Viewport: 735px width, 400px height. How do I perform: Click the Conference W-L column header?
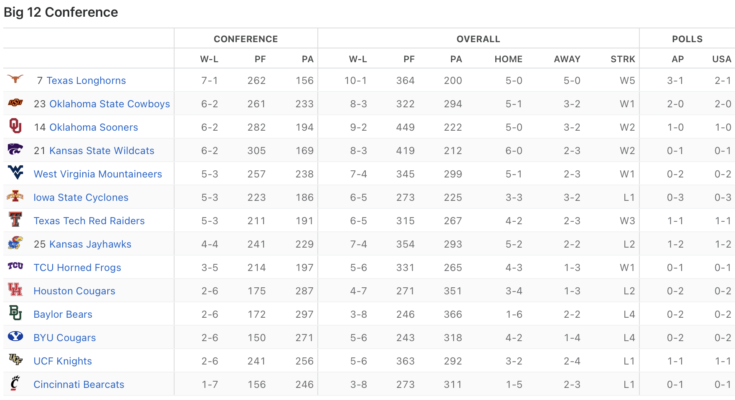click(x=209, y=59)
